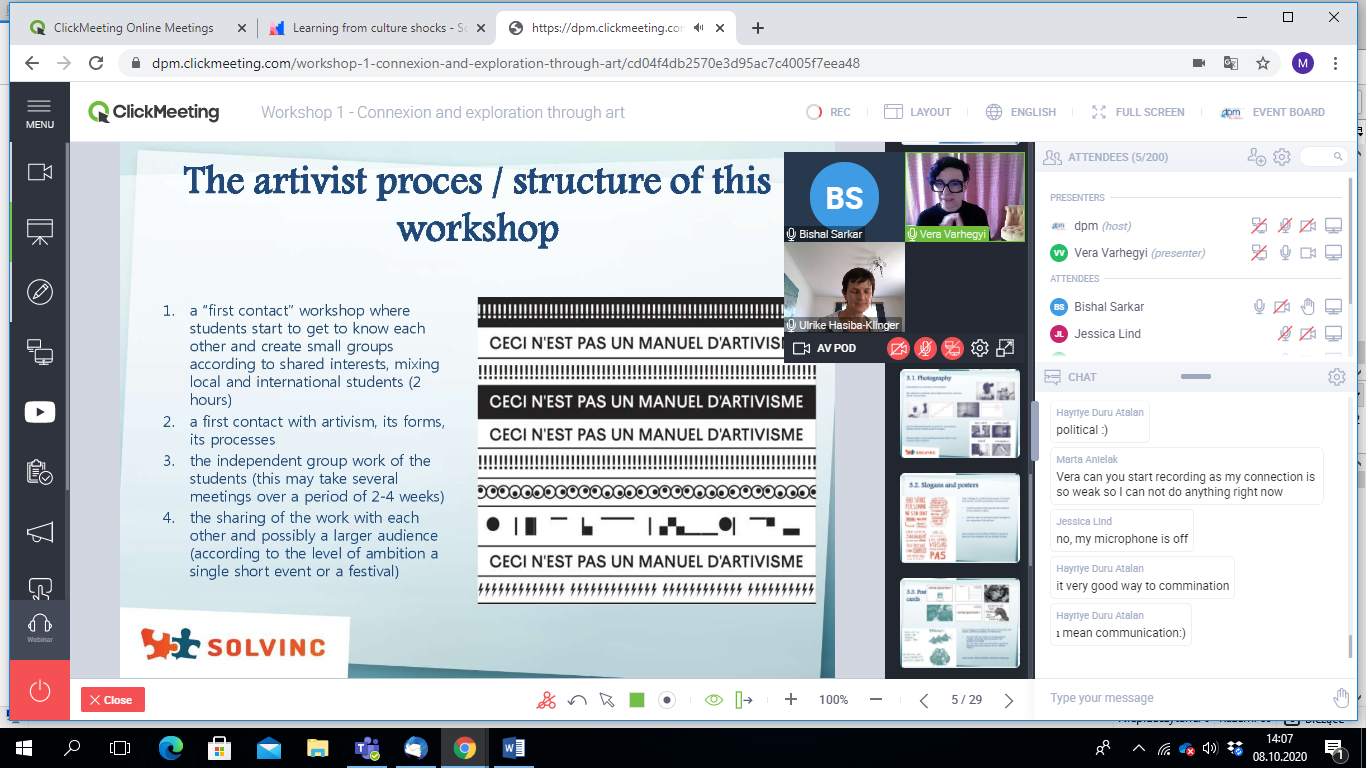Click the undo arrow in presentation toolbar

(x=577, y=700)
